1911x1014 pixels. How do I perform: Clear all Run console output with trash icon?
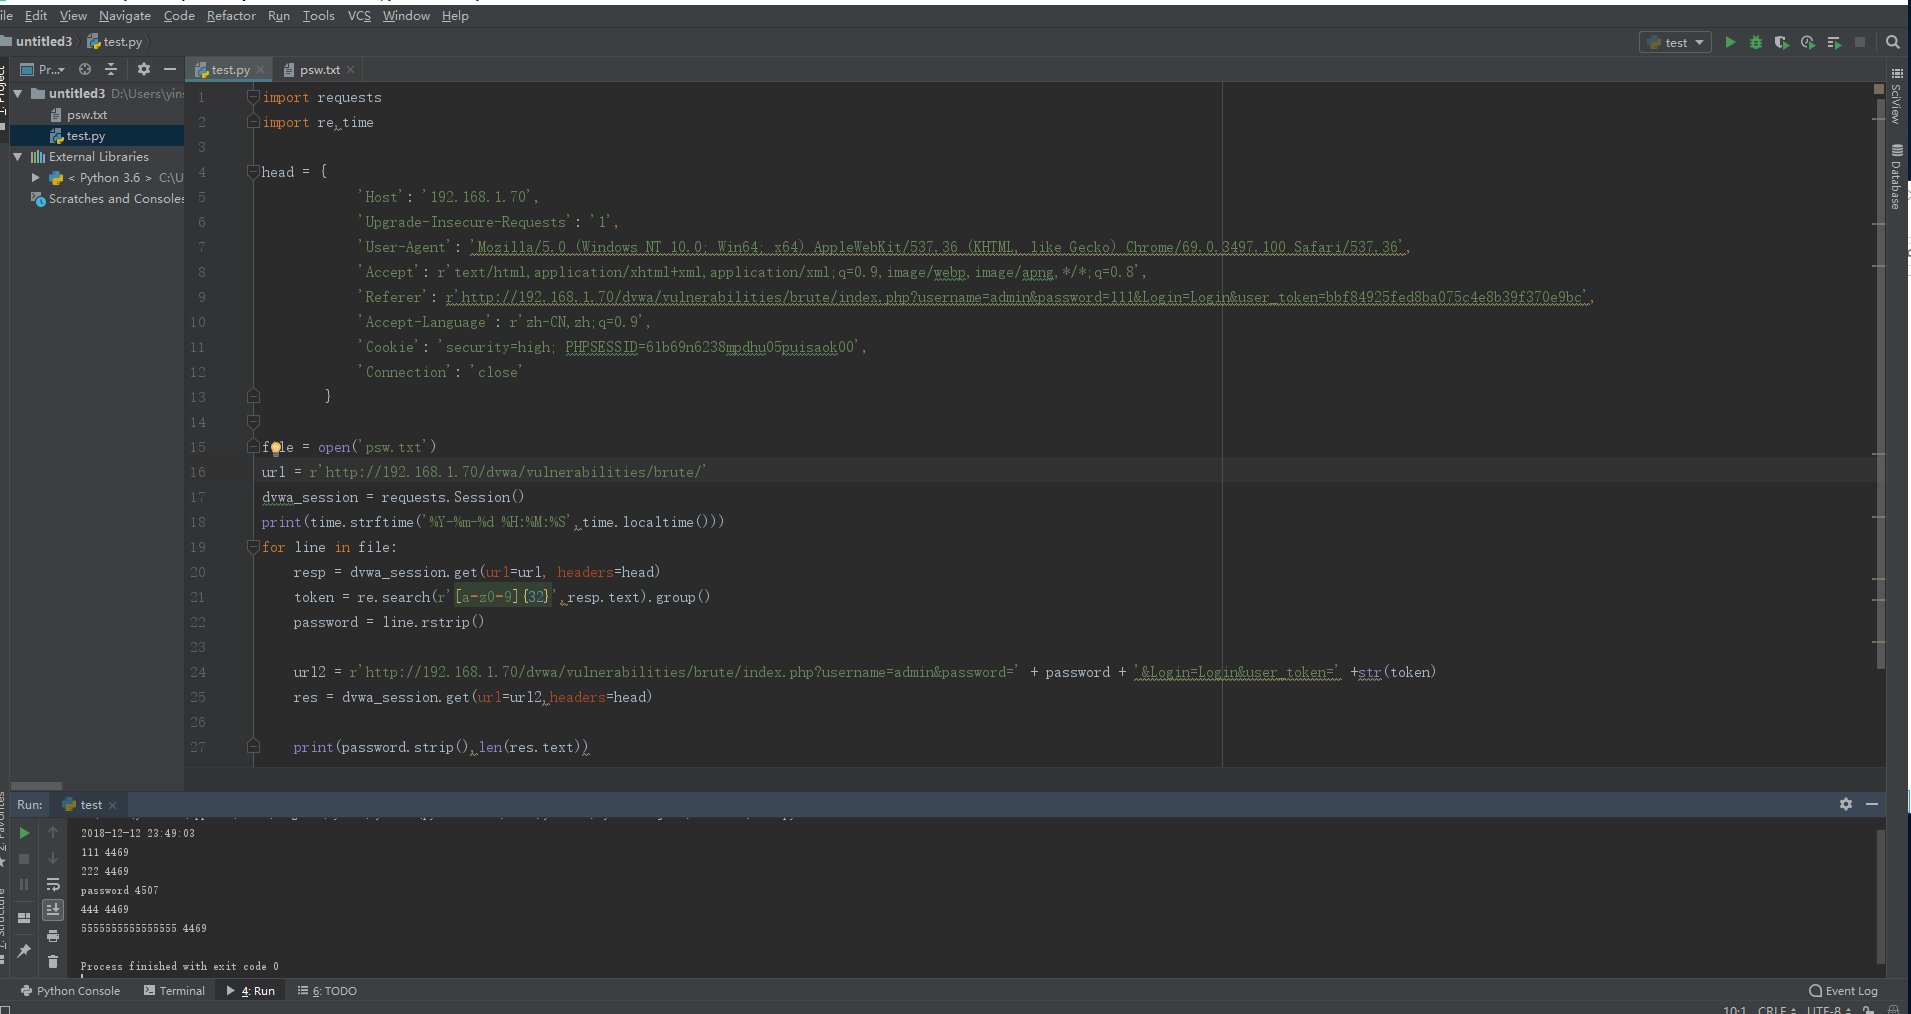point(53,962)
